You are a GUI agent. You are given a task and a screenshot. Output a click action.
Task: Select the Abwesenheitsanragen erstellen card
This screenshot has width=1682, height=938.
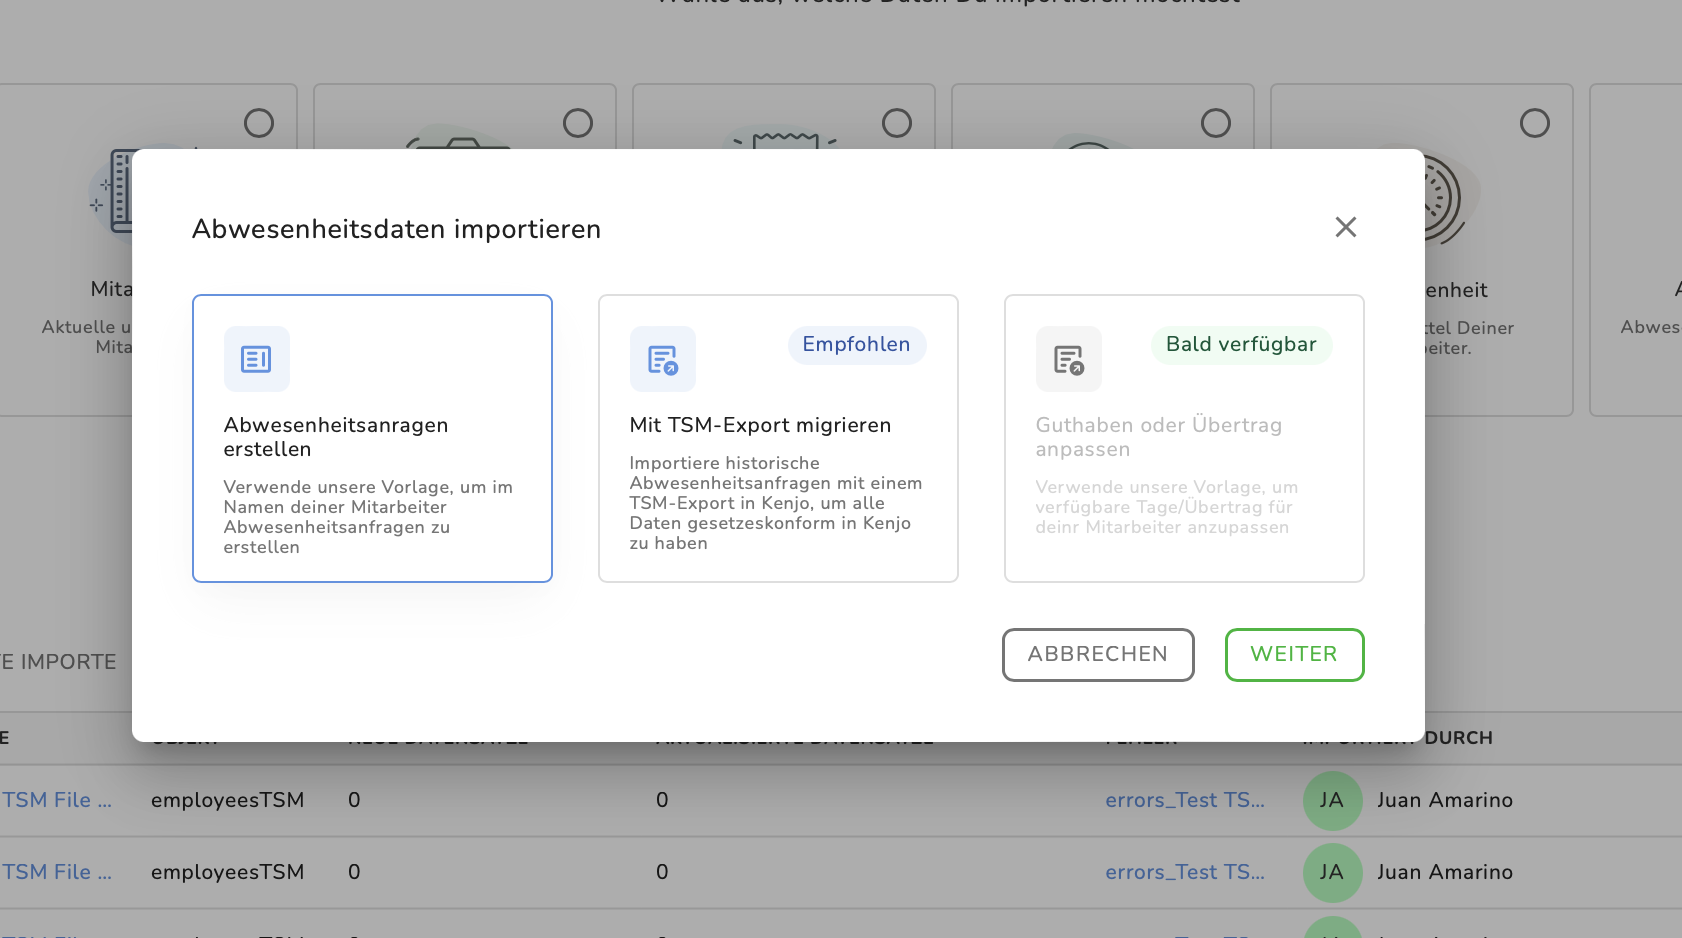pyautogui.click(x=372, y=438)
